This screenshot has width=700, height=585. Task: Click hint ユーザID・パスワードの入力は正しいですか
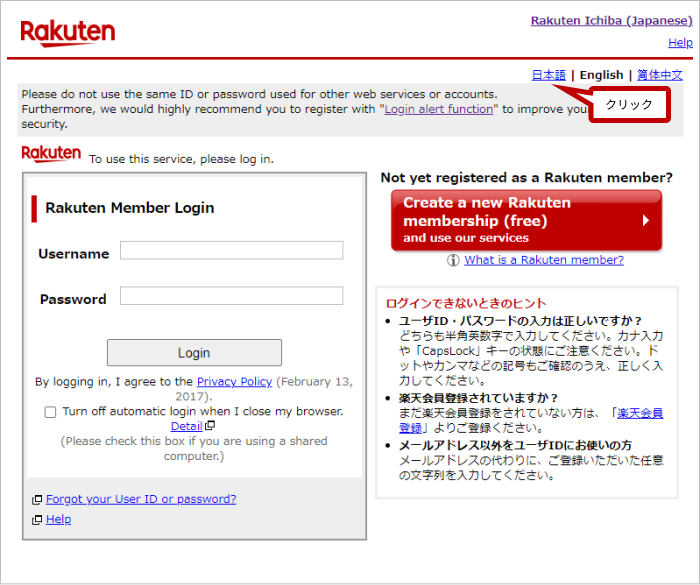(x=520, y=321)
